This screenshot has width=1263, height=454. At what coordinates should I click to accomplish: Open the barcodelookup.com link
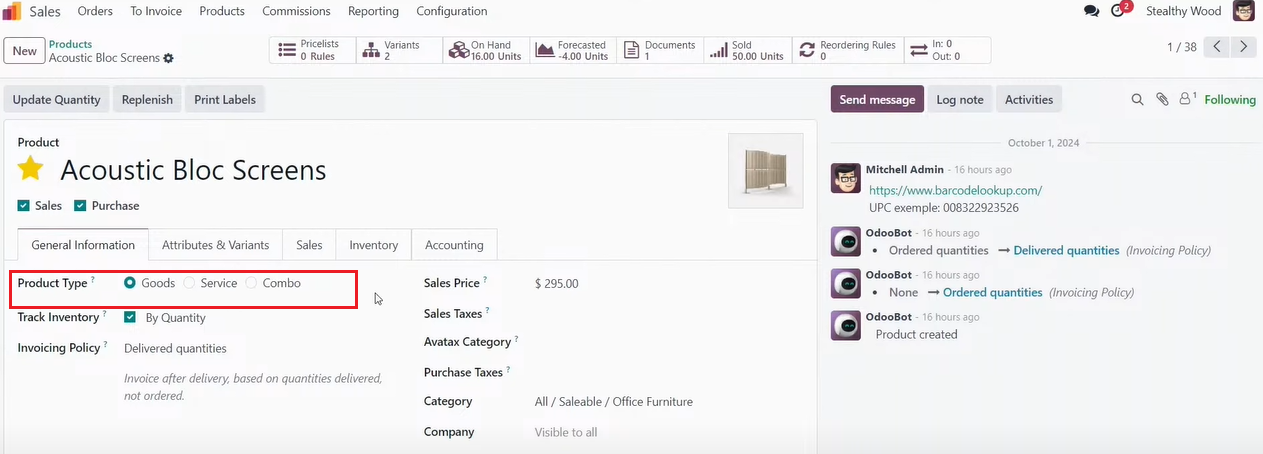click(x=955, y=190)
